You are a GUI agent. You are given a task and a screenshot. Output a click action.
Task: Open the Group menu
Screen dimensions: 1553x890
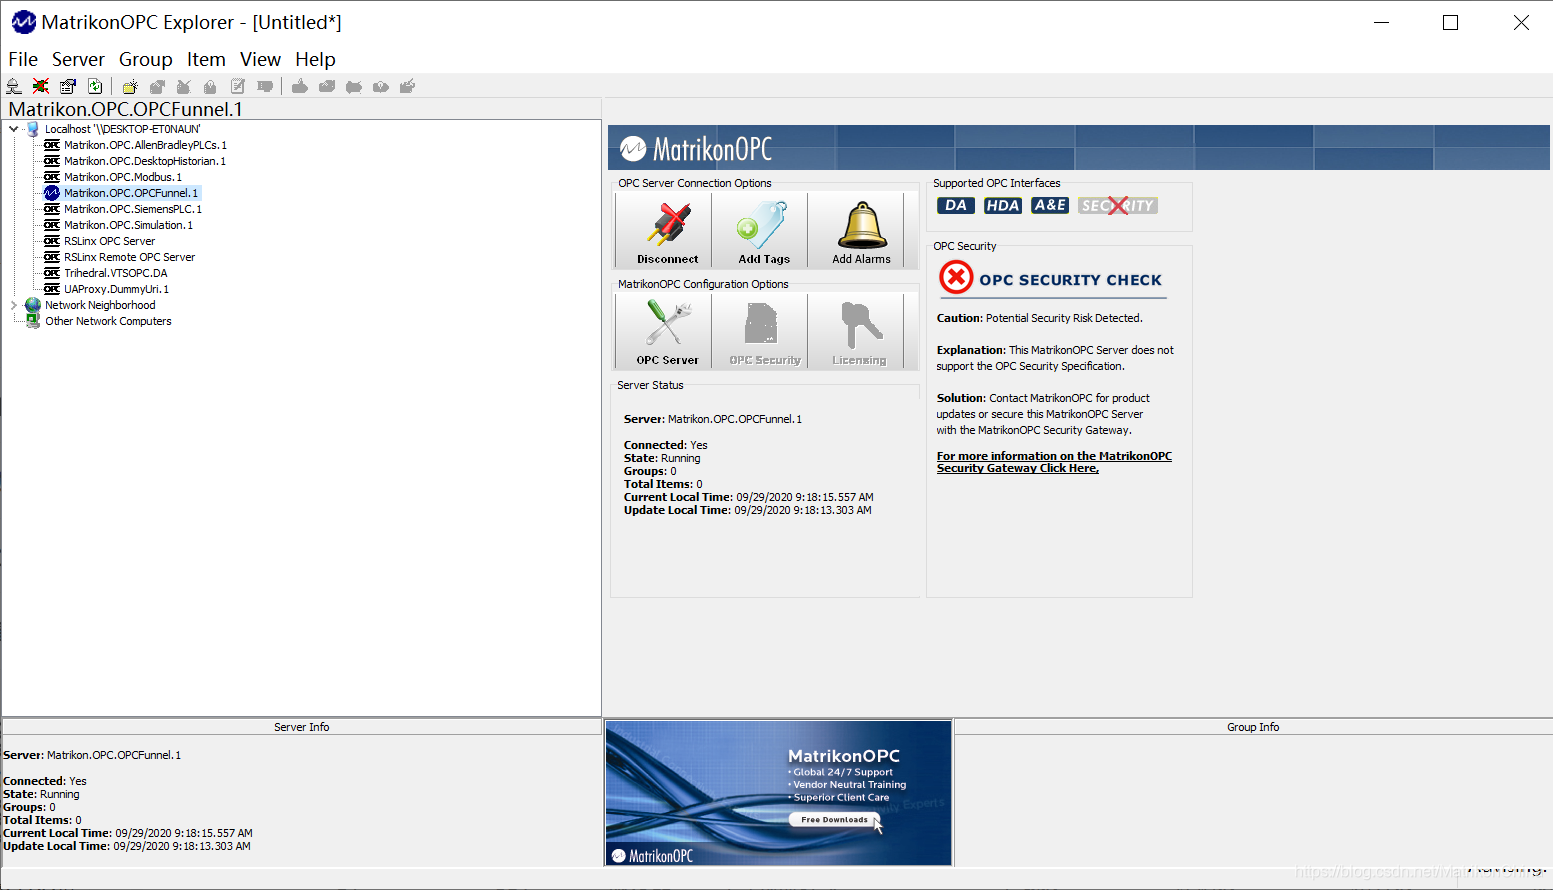(146, 59)
